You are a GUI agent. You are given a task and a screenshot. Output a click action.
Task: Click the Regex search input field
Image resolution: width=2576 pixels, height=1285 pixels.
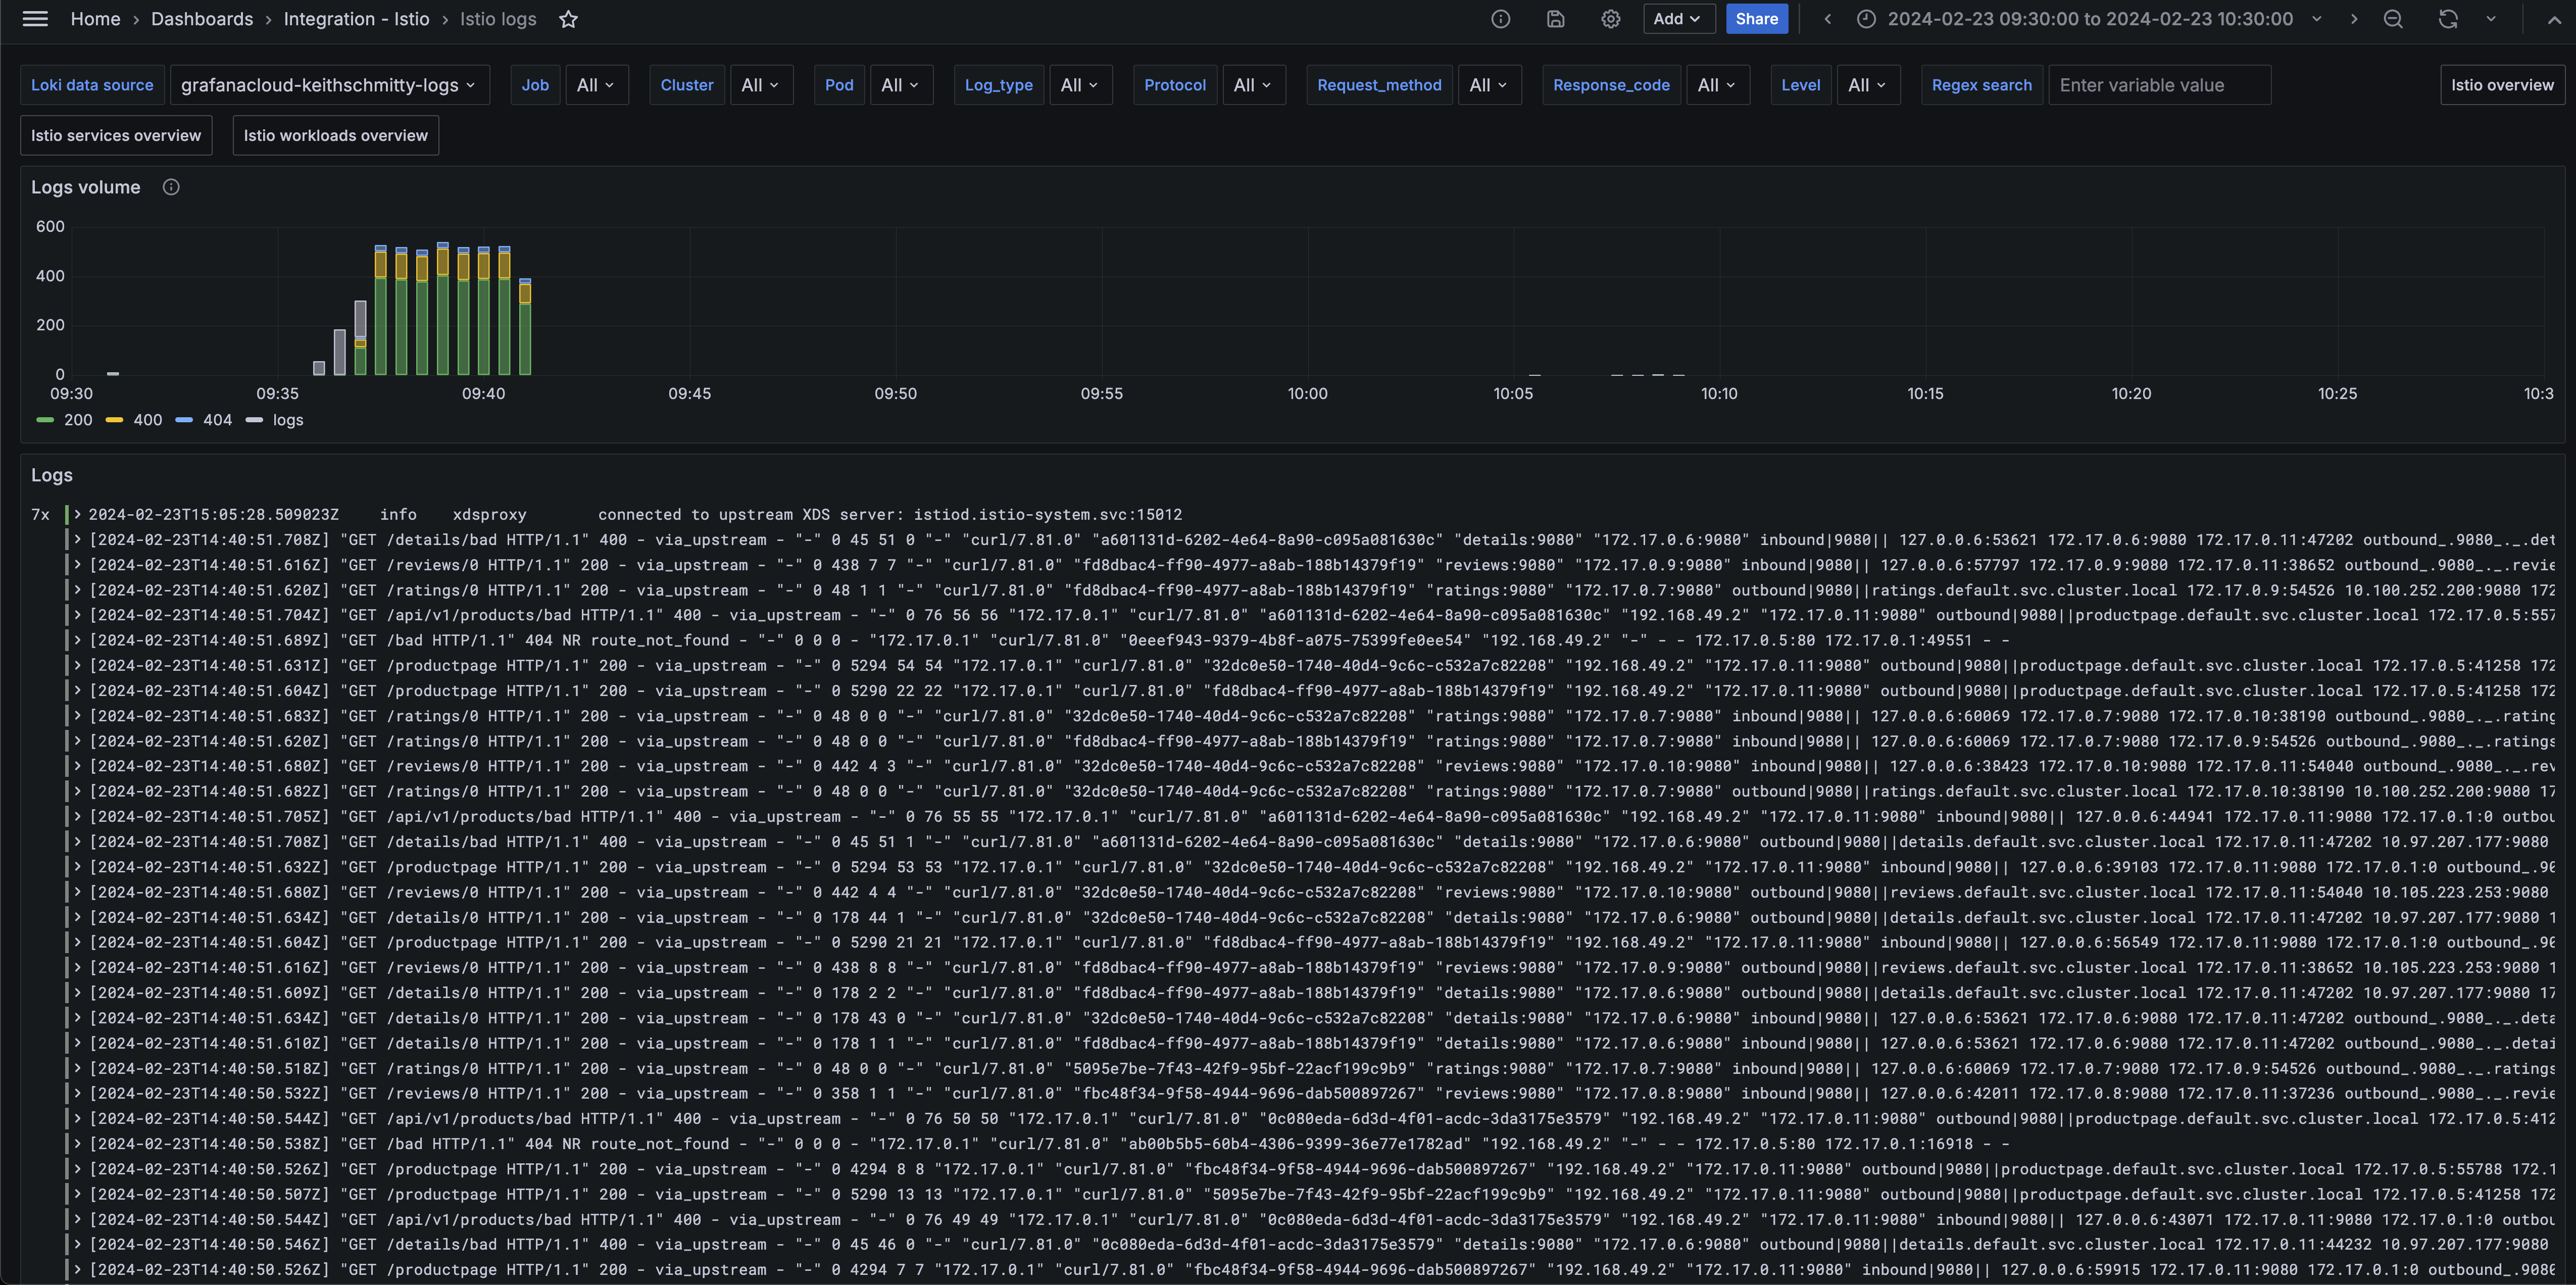[2159, 85]
